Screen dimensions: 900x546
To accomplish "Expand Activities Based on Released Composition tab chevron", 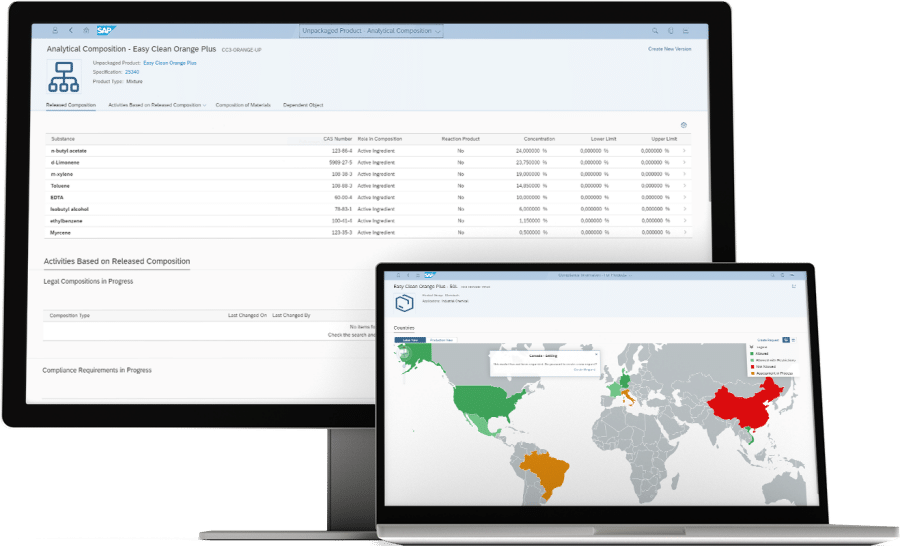I will pos(204,106).
